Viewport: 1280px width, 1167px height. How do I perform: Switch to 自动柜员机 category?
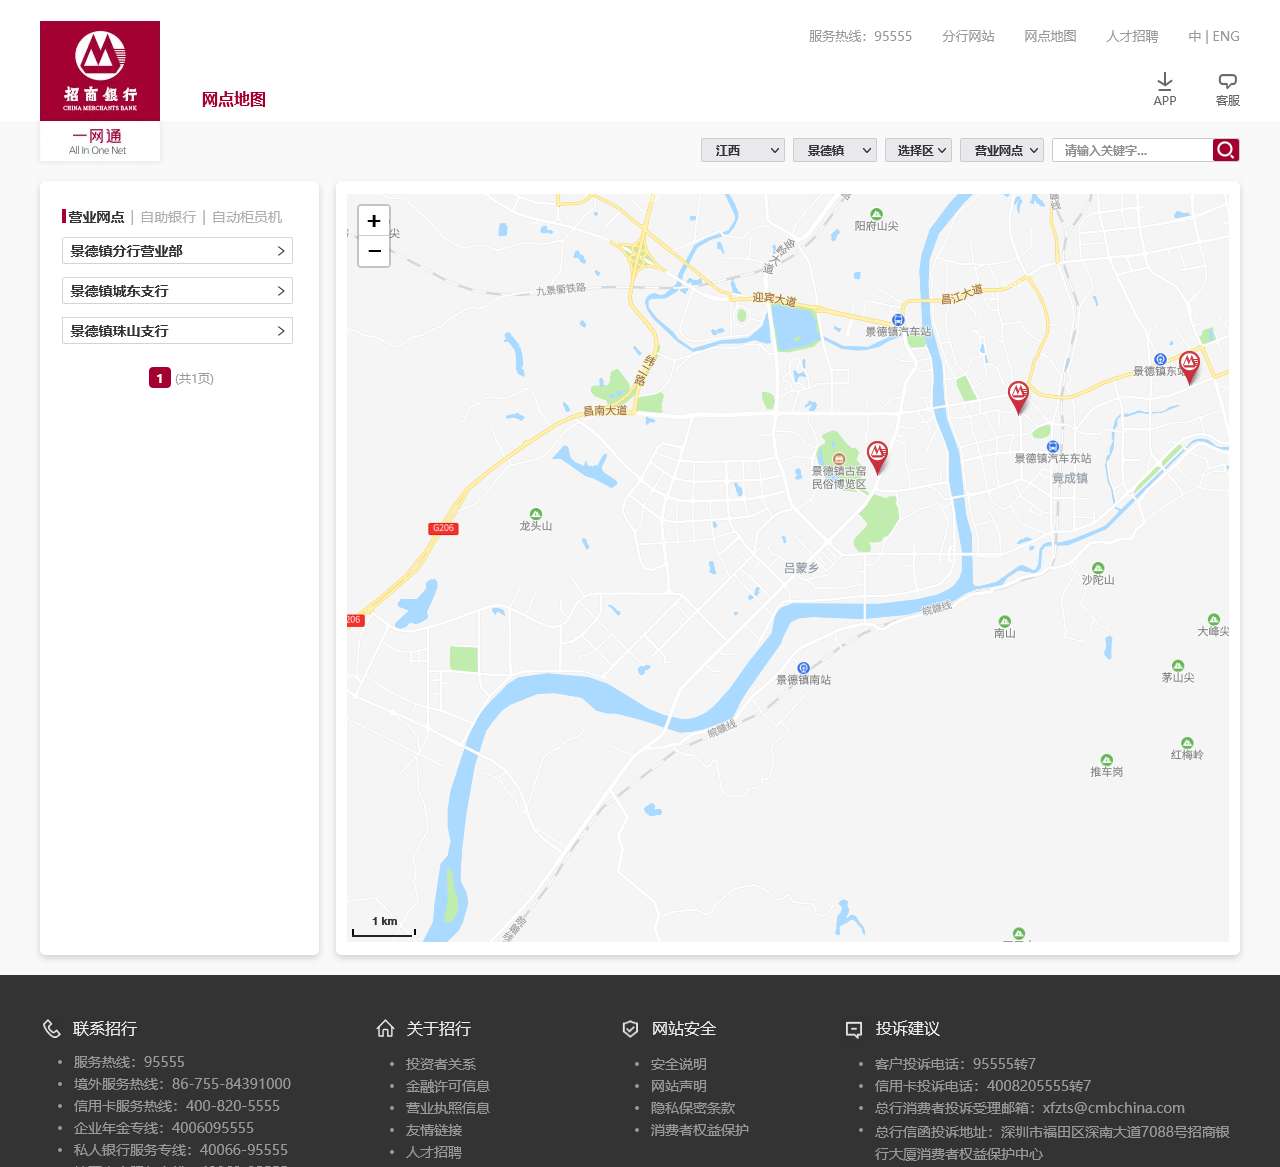247,216
